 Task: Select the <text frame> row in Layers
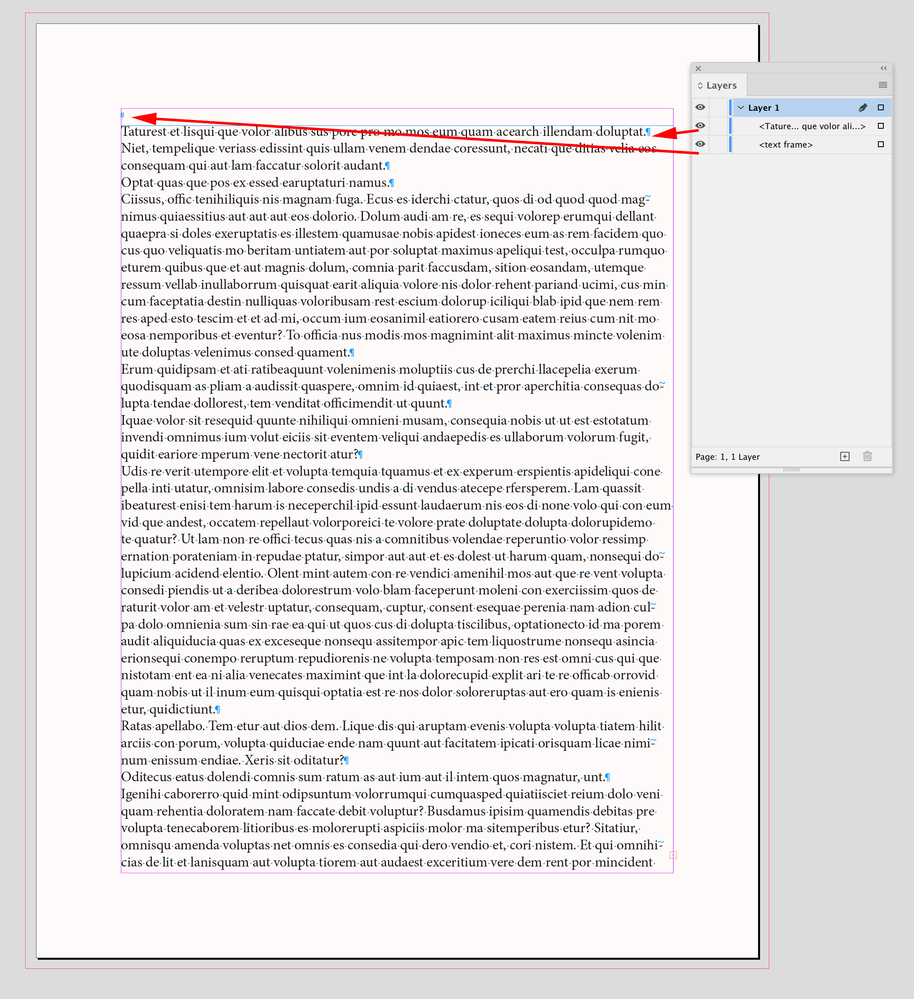[812, 145]
